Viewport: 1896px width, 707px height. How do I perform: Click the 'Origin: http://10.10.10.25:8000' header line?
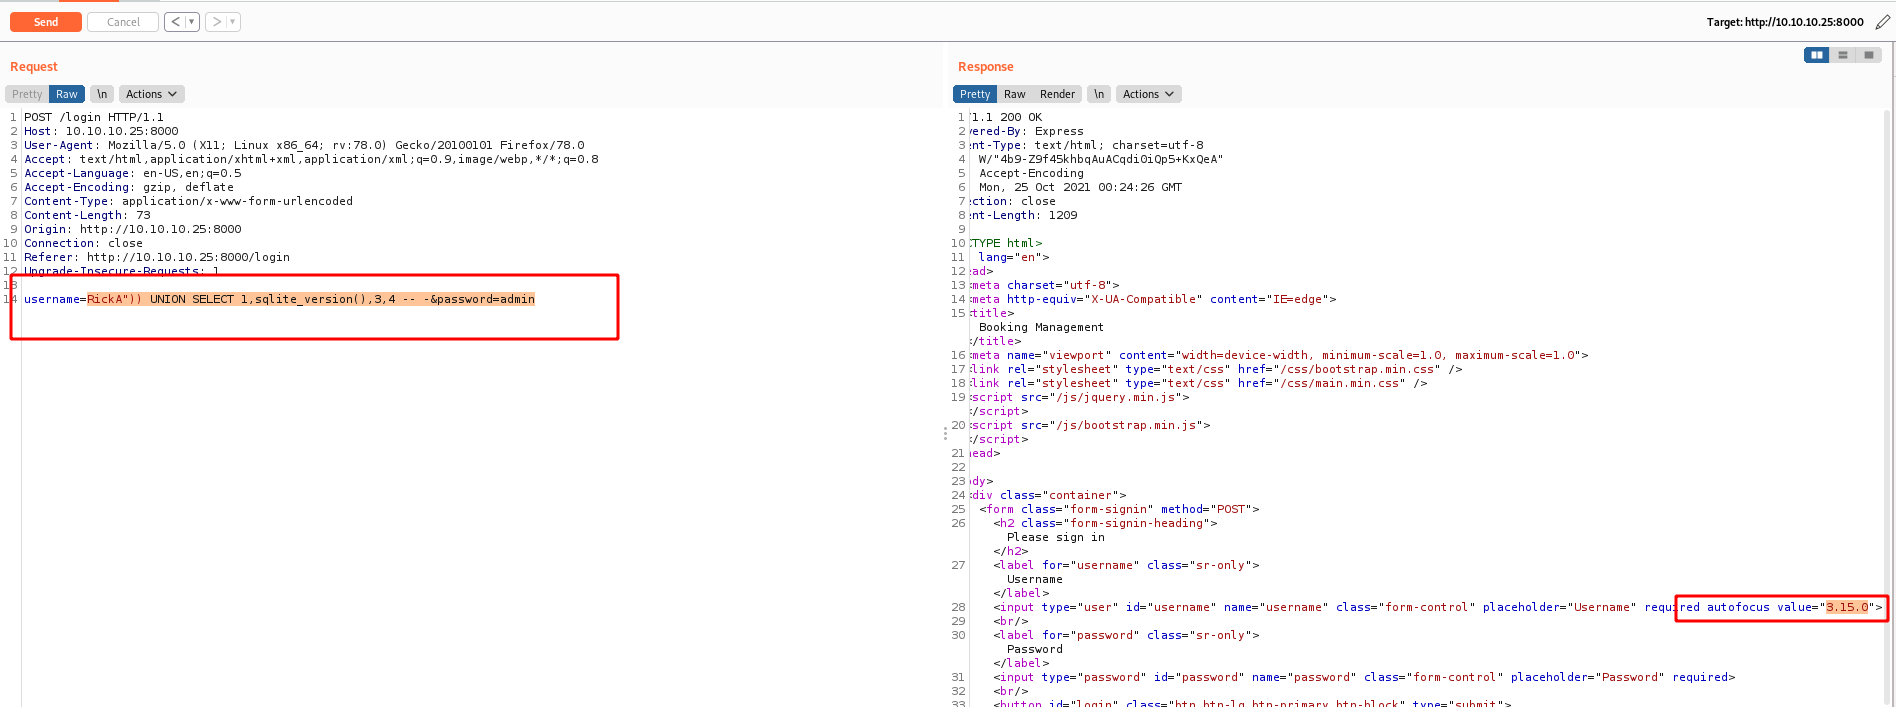click(x=133, y=229)
